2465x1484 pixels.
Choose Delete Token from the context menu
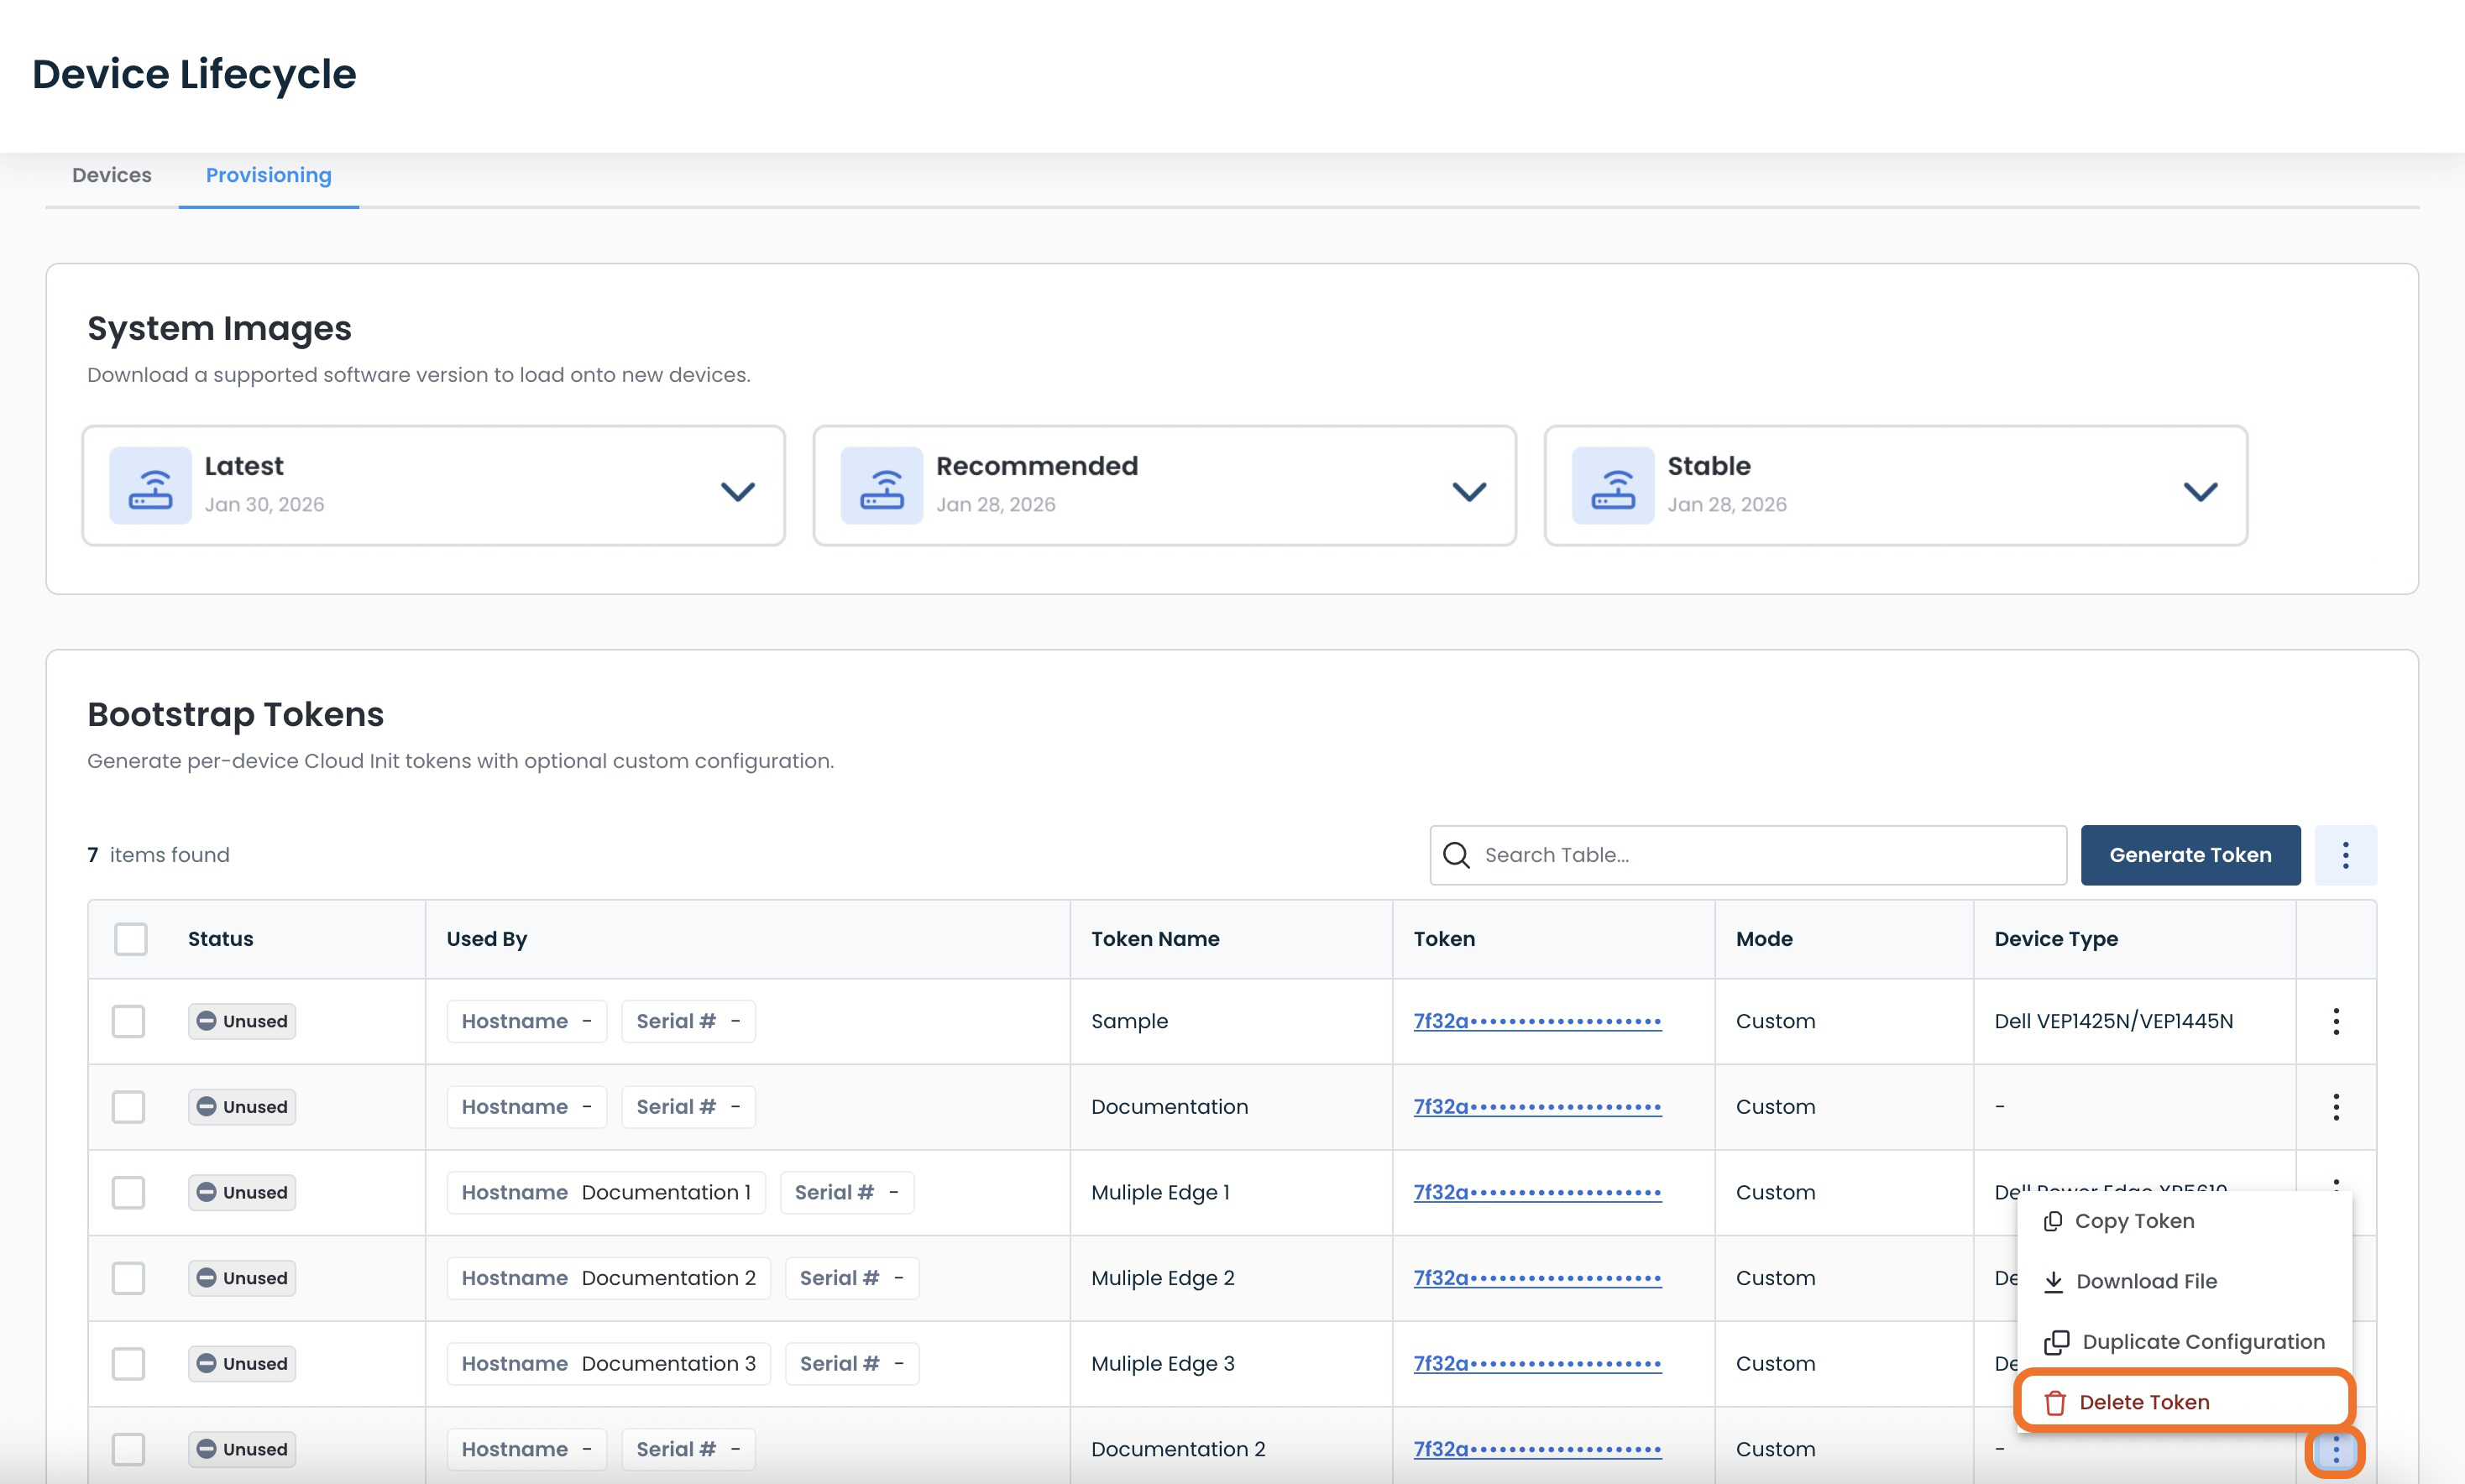tap(2184, 1402)
